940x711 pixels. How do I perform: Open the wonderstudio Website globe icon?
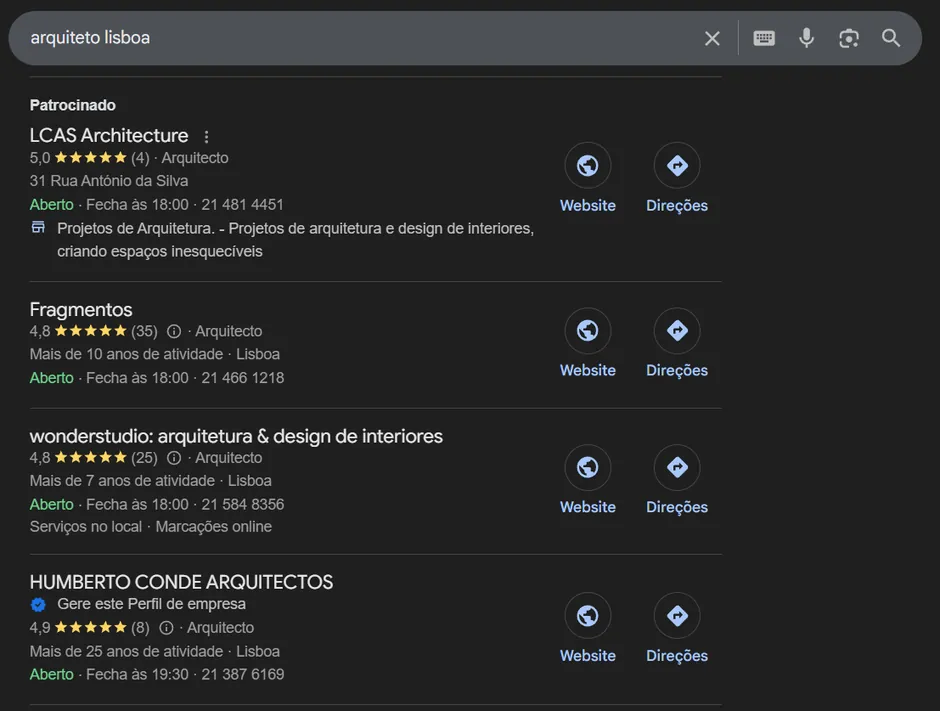pos(588,467)
